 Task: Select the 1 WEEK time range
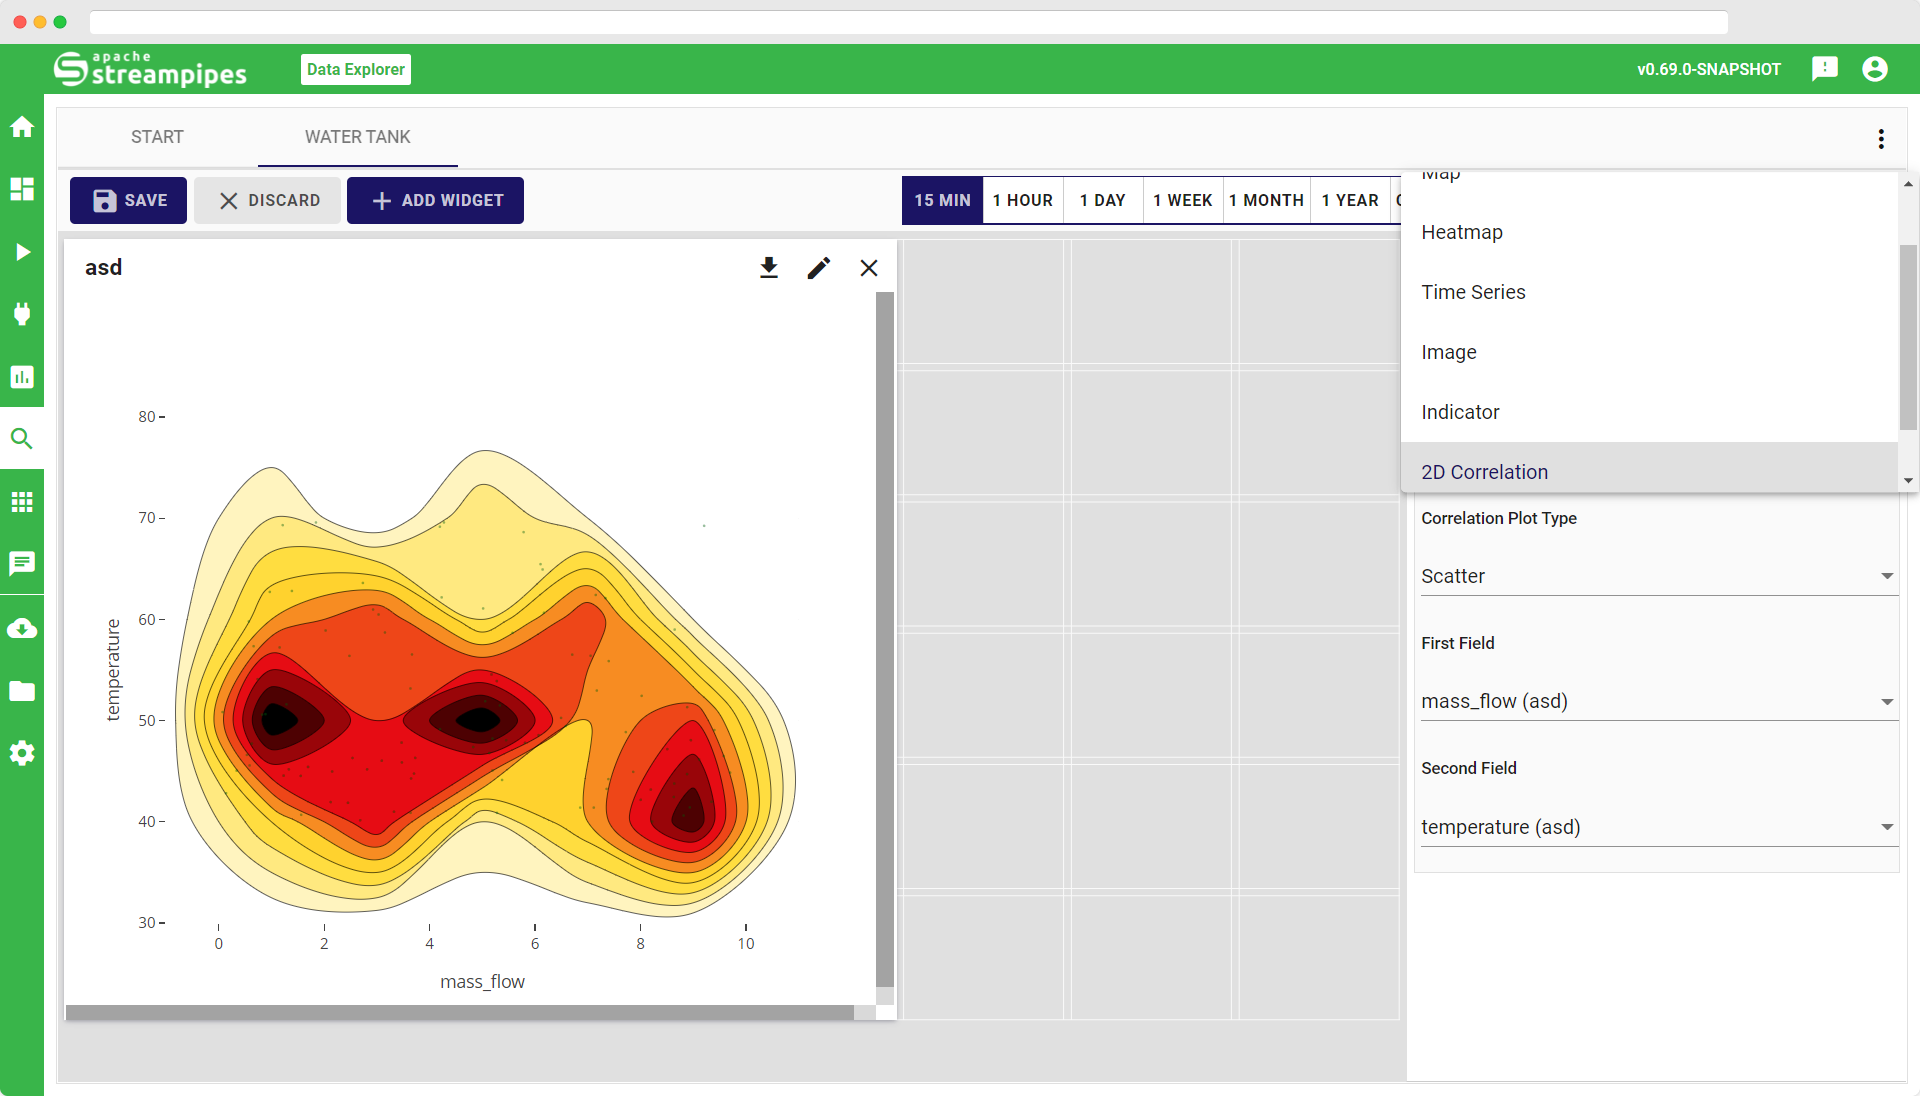[1182, 200]
